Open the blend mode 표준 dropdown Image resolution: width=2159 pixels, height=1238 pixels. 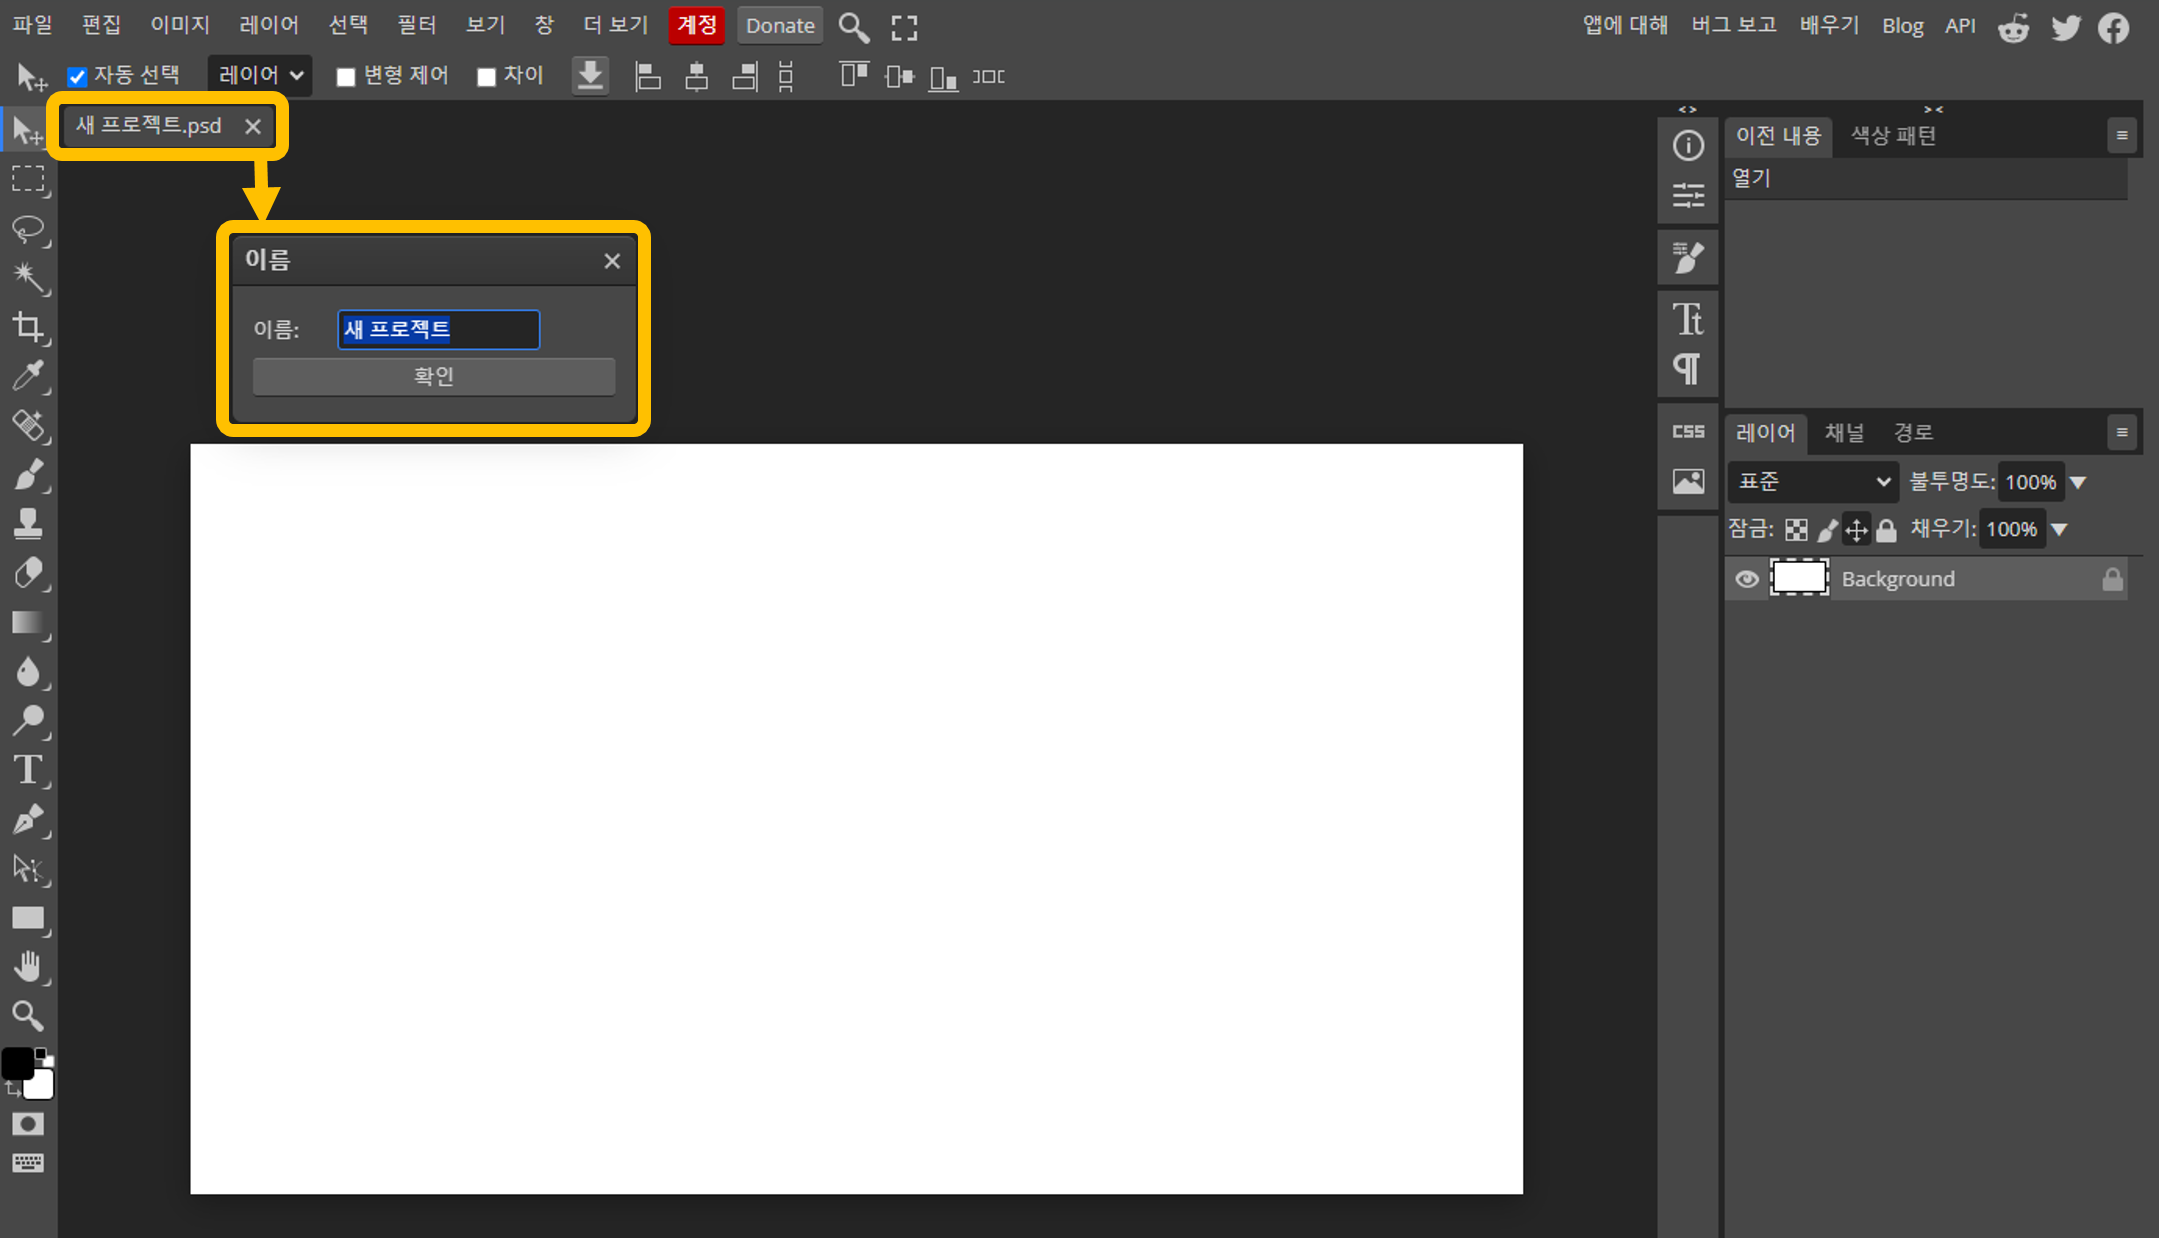click(1812, 482)
